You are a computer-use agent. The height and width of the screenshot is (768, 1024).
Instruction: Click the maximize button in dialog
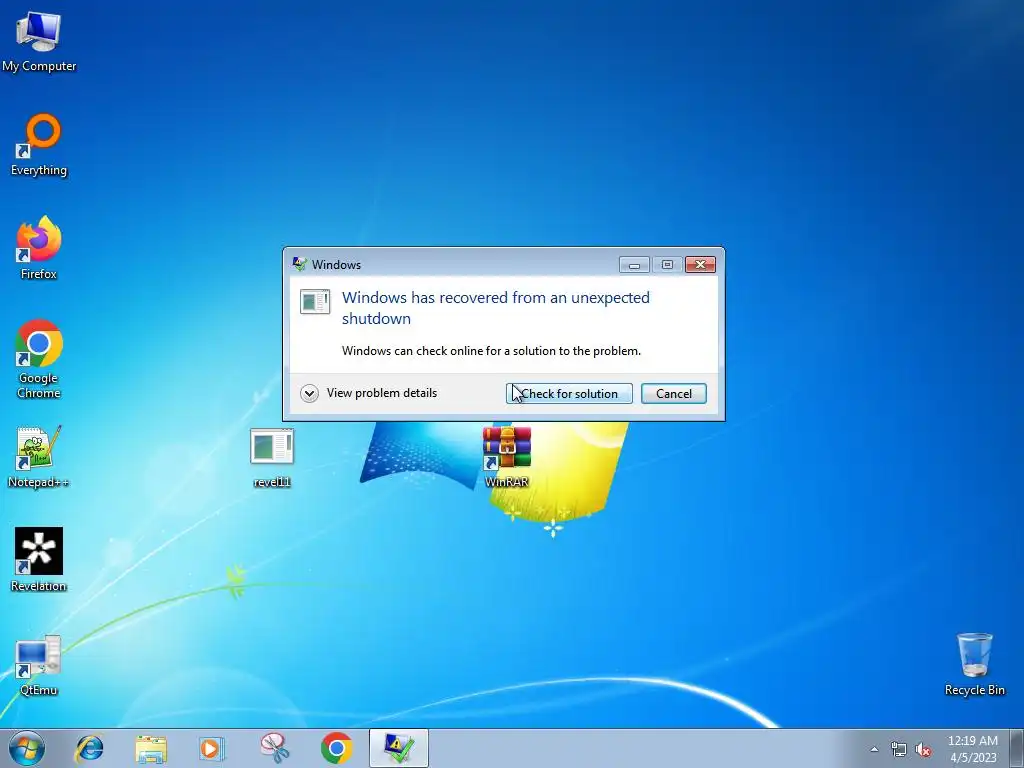tap(667, 264)
